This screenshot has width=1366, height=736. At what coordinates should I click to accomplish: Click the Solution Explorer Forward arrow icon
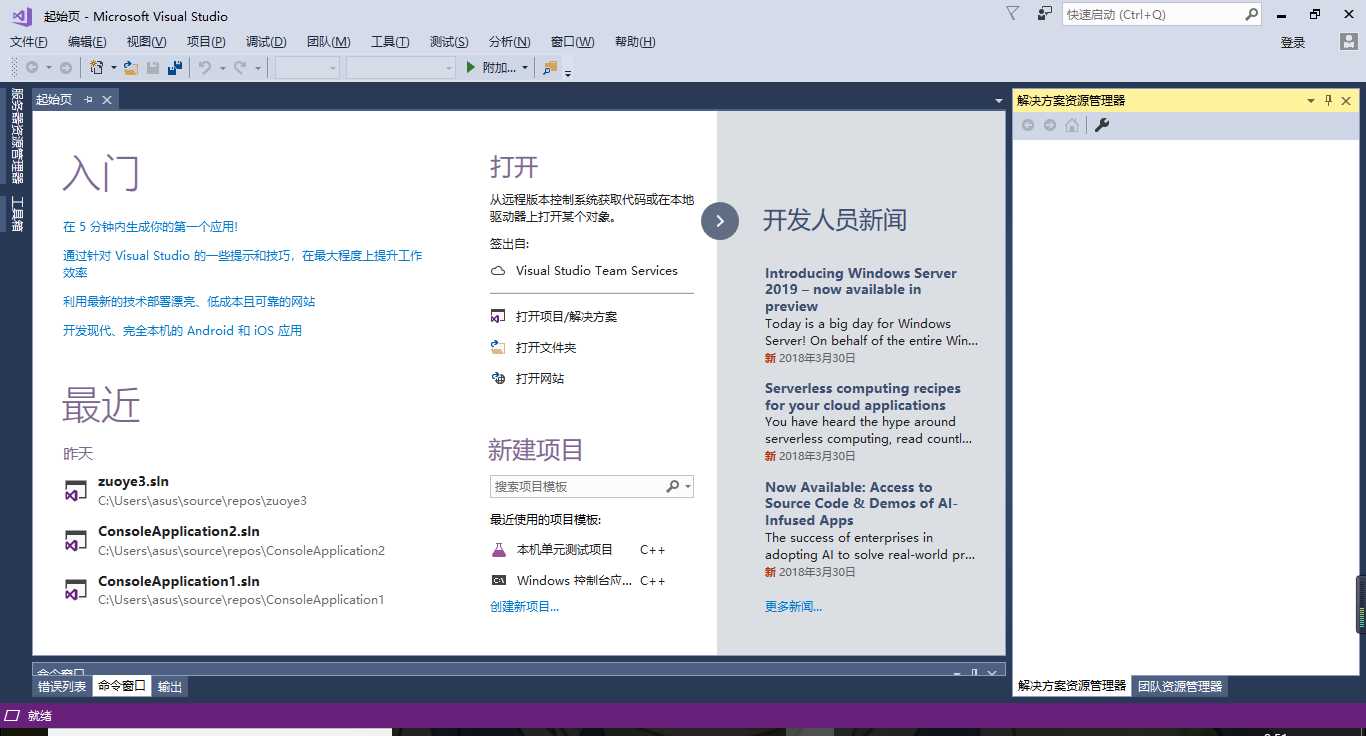1049,125
